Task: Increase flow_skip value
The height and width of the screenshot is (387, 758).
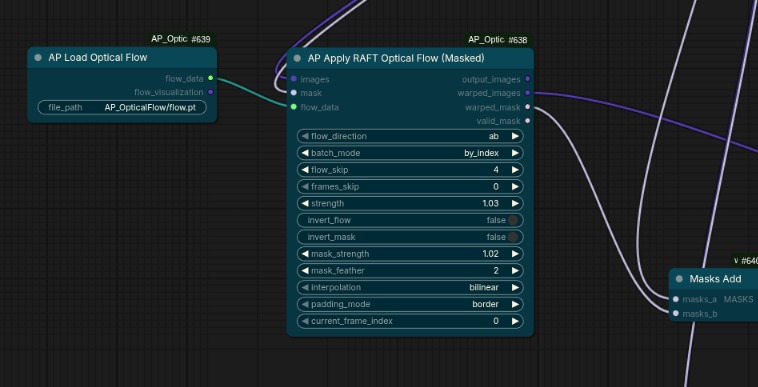Action: pyautogui.click(x=515, y=170)
